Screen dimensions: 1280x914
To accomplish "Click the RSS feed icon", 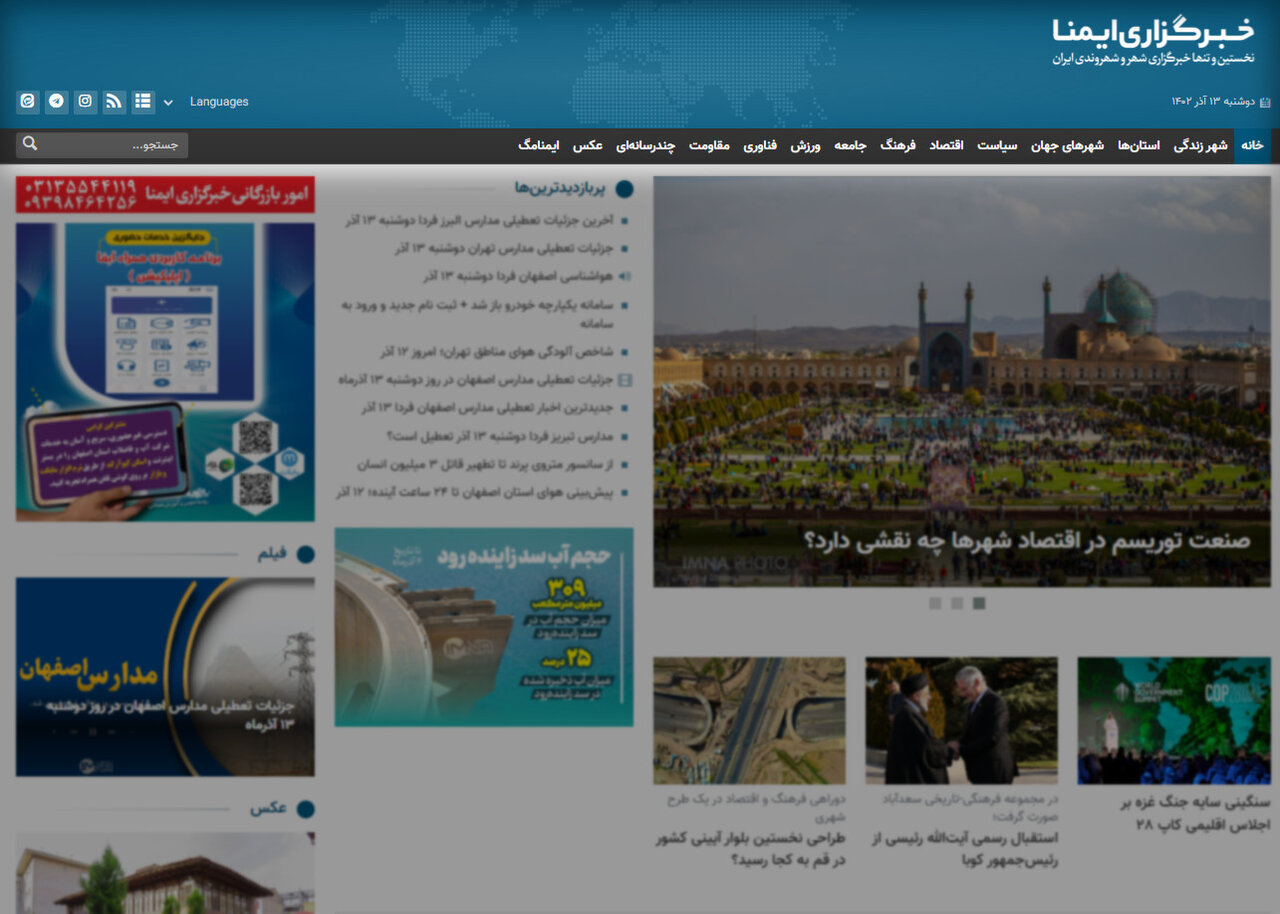I will point(113,101).
